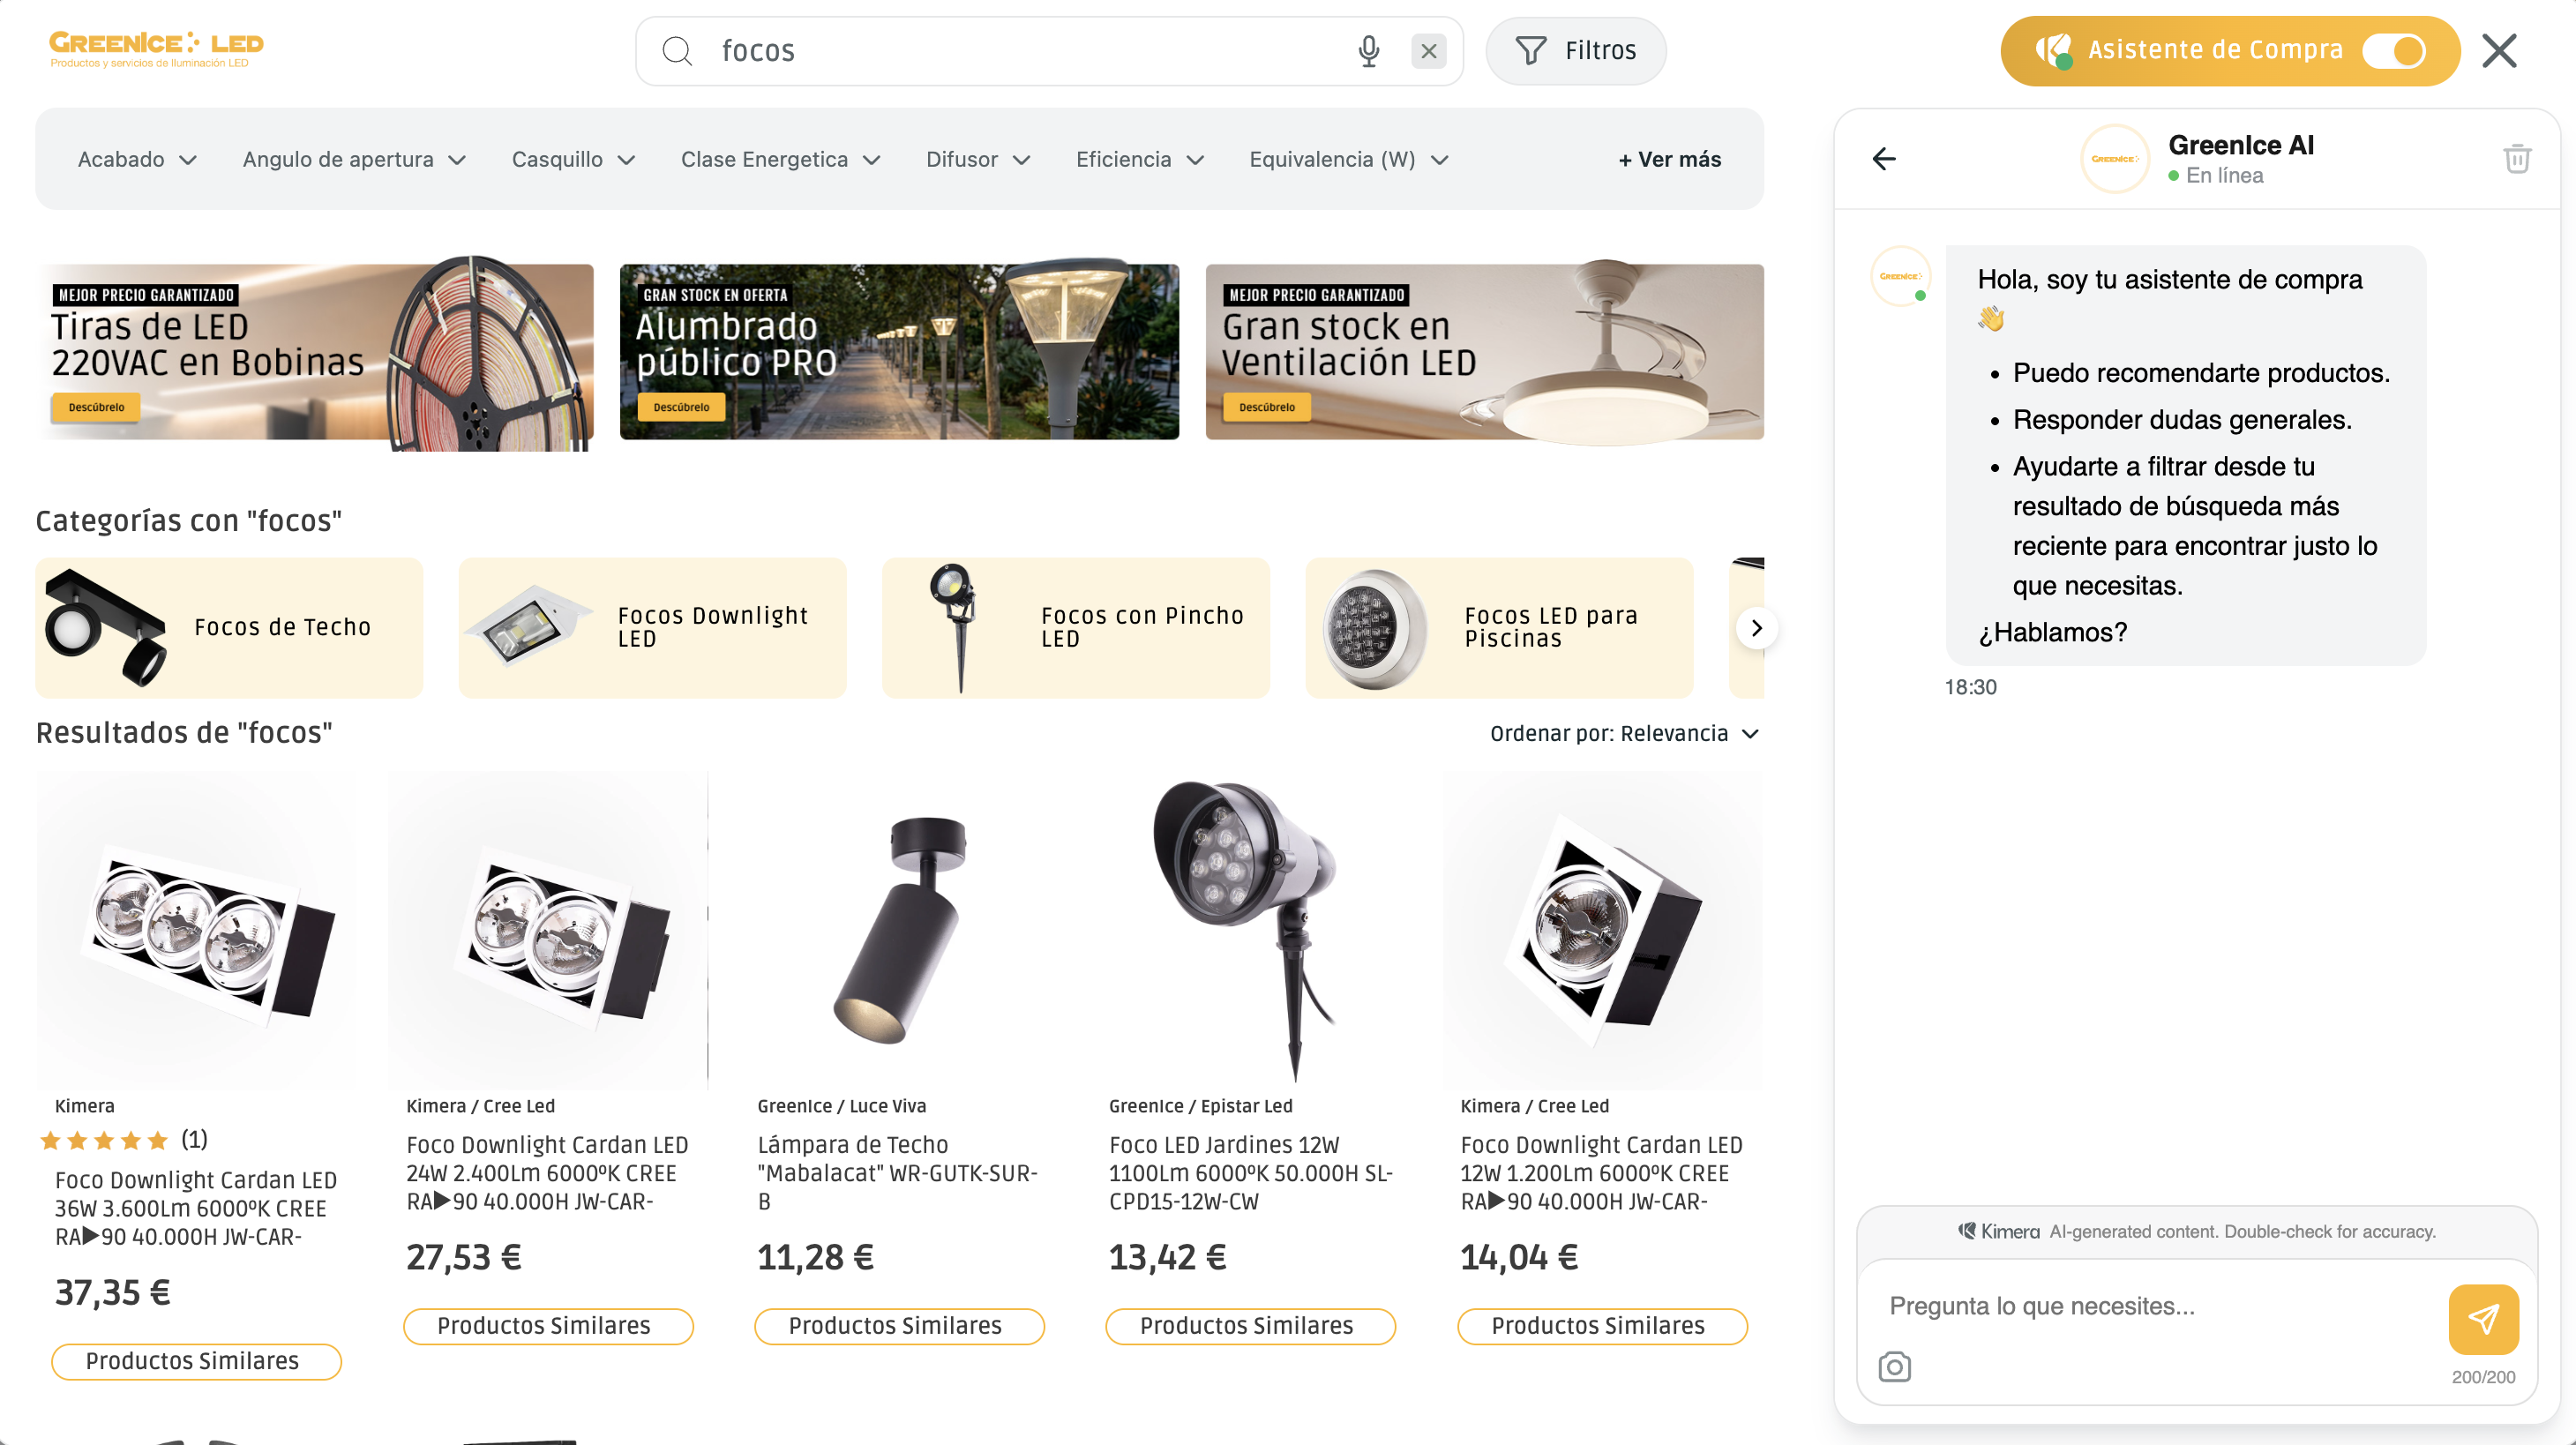Open the Ventilación LED banner
This screenshot has width=2576, height=1445.
click(1484, 352)
